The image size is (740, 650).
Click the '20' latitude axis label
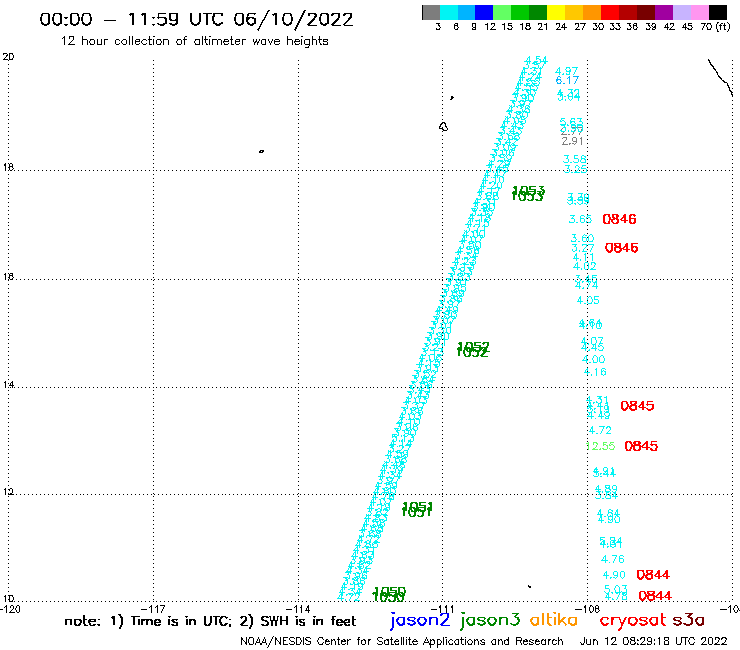(x=8, y=57)
